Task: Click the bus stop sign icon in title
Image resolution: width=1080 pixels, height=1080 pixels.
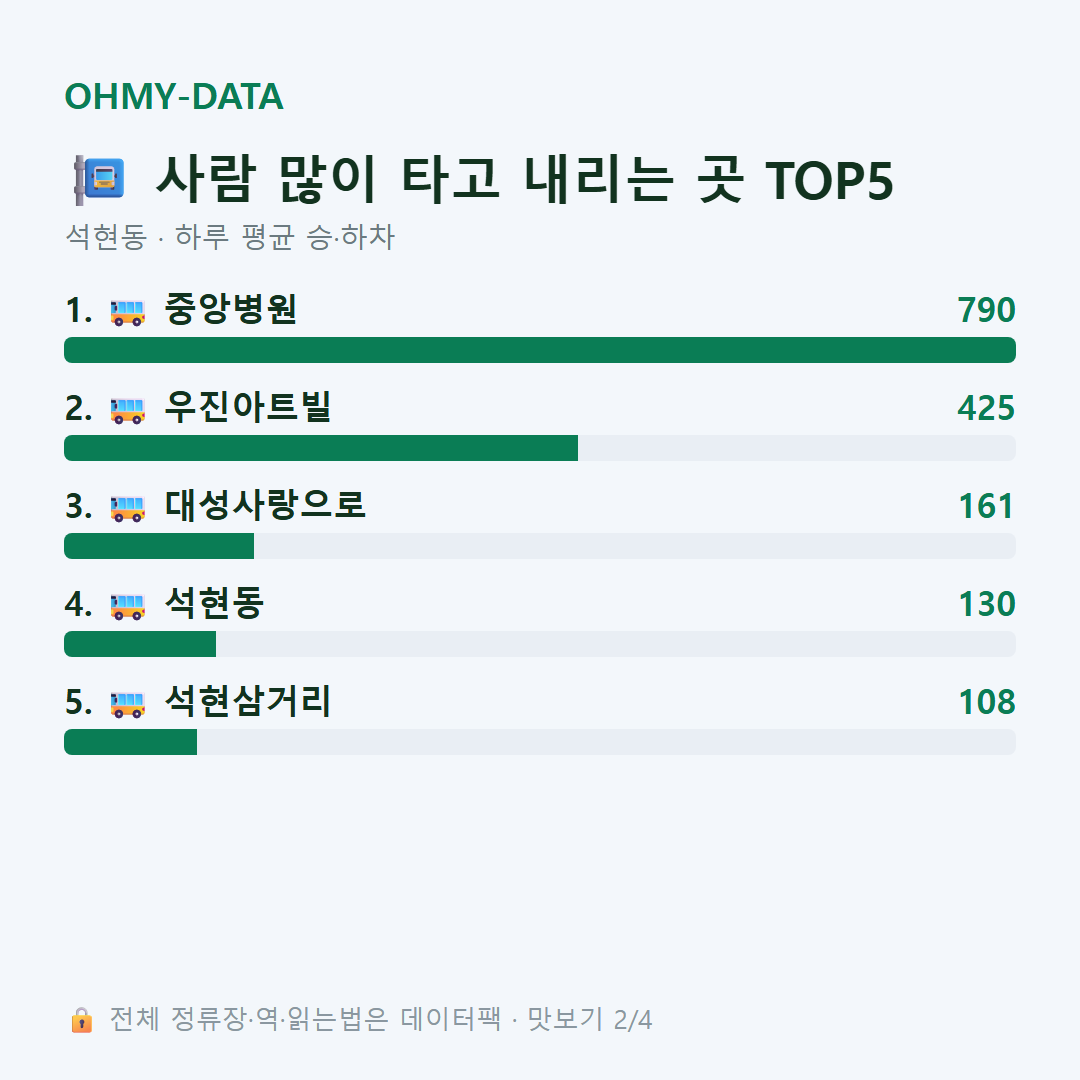Action: 100,180
